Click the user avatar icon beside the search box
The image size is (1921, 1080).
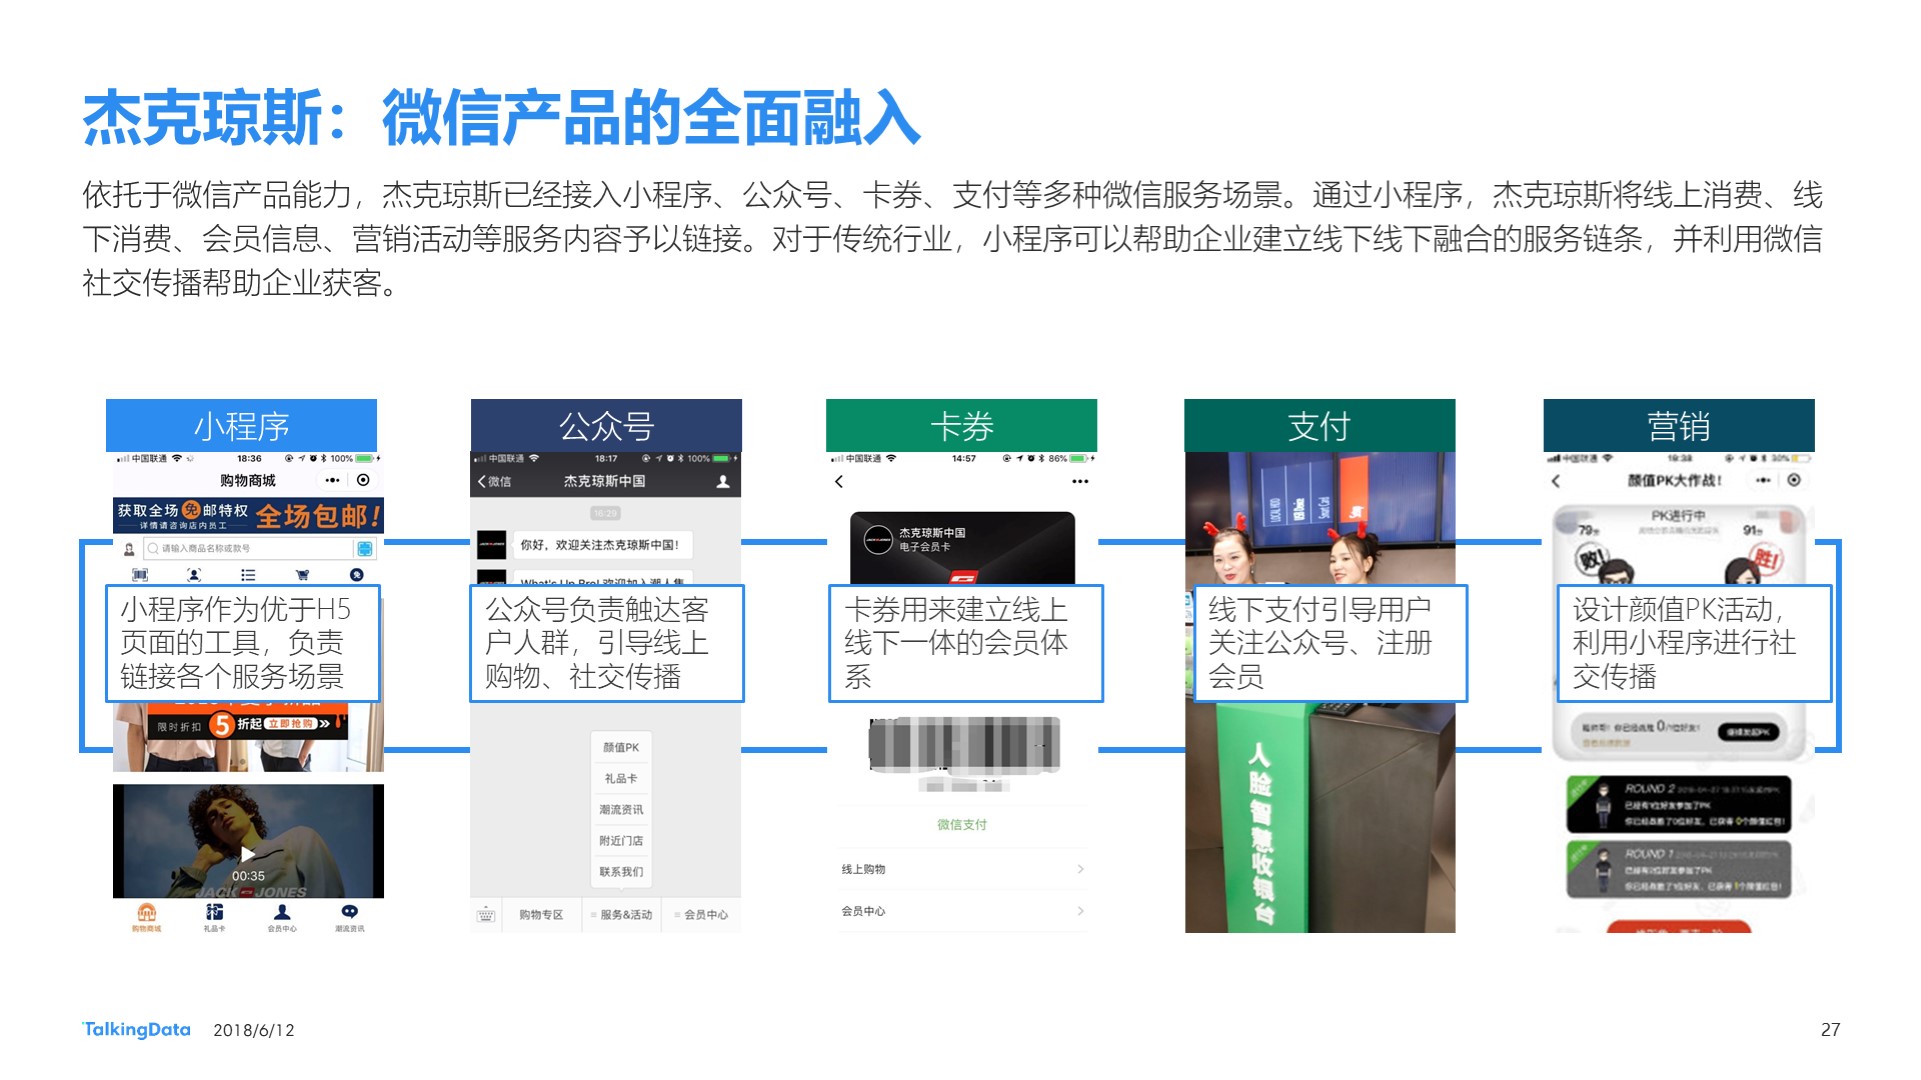pos(128,549)
